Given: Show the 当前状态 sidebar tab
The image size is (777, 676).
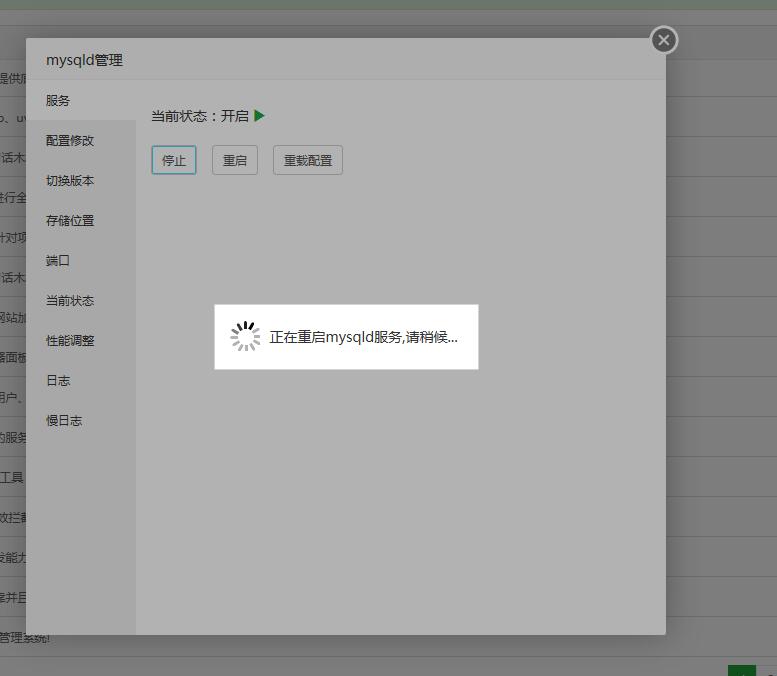Looking at the screenshot, I should coord(70,301).
